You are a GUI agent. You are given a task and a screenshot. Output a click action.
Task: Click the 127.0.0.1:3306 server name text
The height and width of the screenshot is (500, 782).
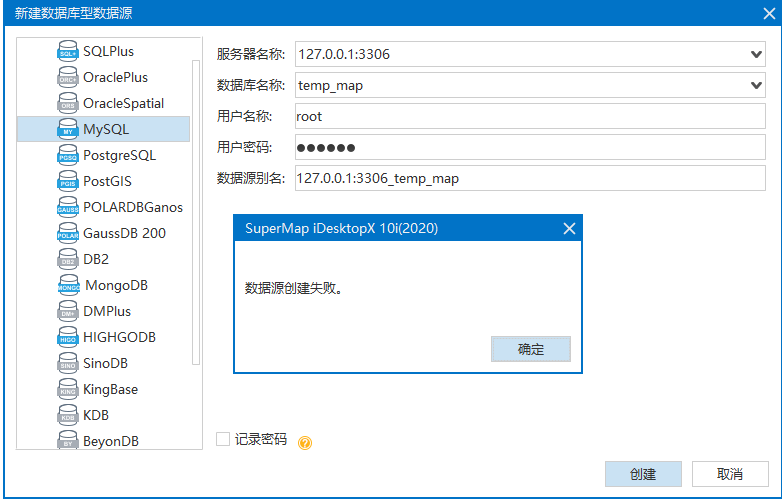tap(344, 54)
